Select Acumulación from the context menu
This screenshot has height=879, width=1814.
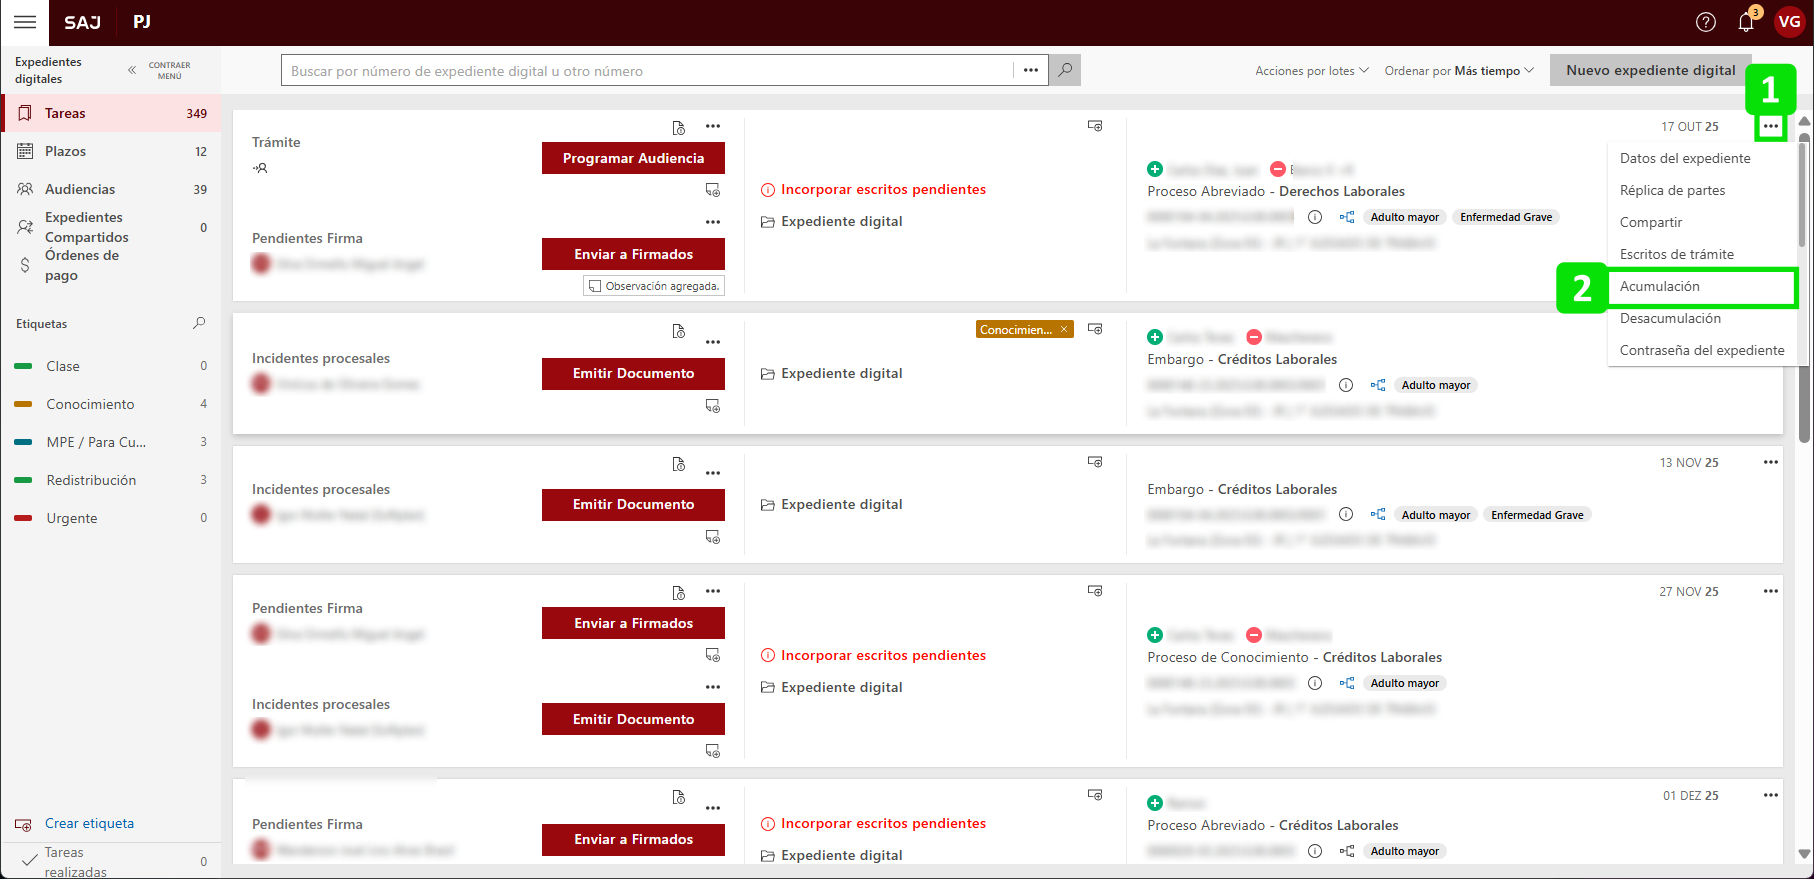[1660, 286]
